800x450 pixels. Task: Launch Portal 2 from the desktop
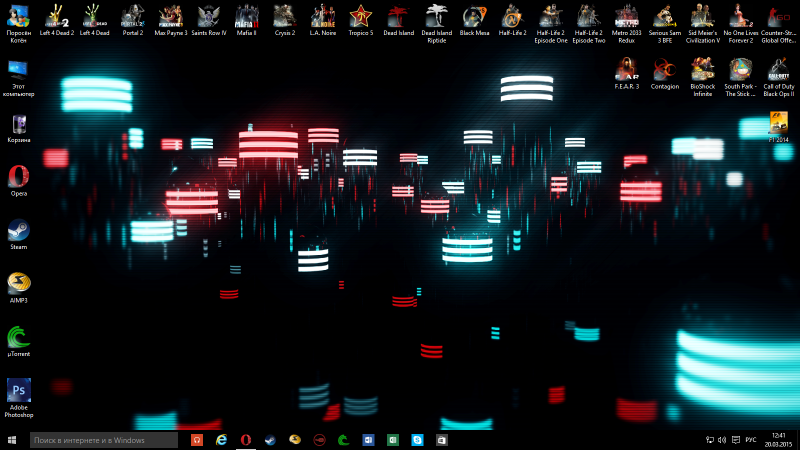133,20
